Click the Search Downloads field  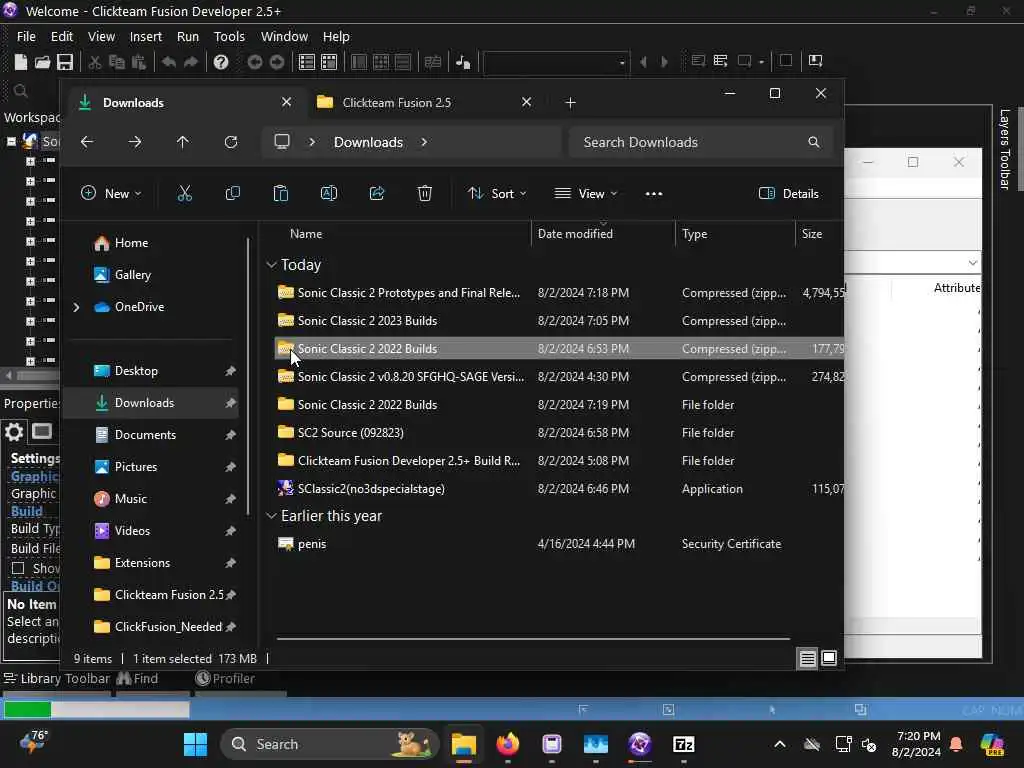(x=701, y=142)
